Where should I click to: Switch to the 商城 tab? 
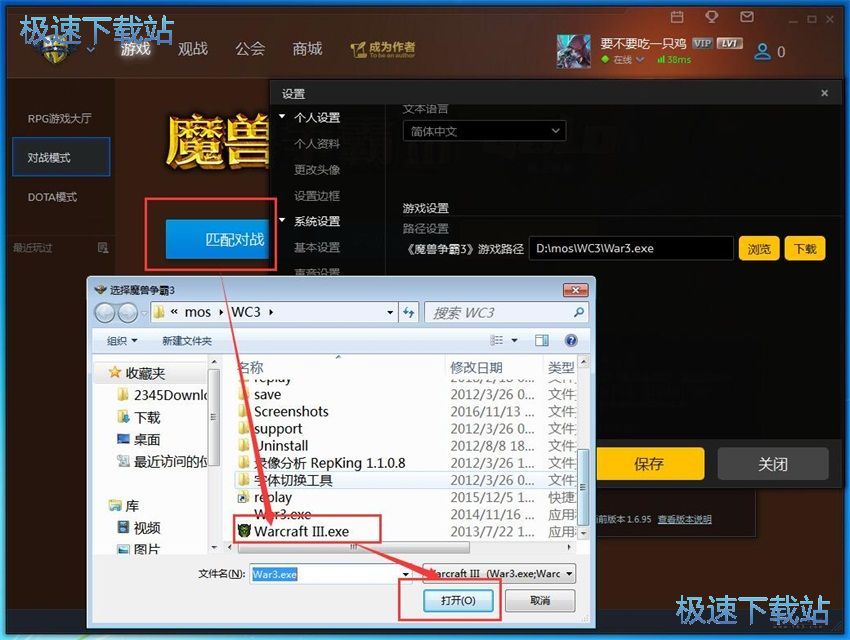click(x=308, y=49)
